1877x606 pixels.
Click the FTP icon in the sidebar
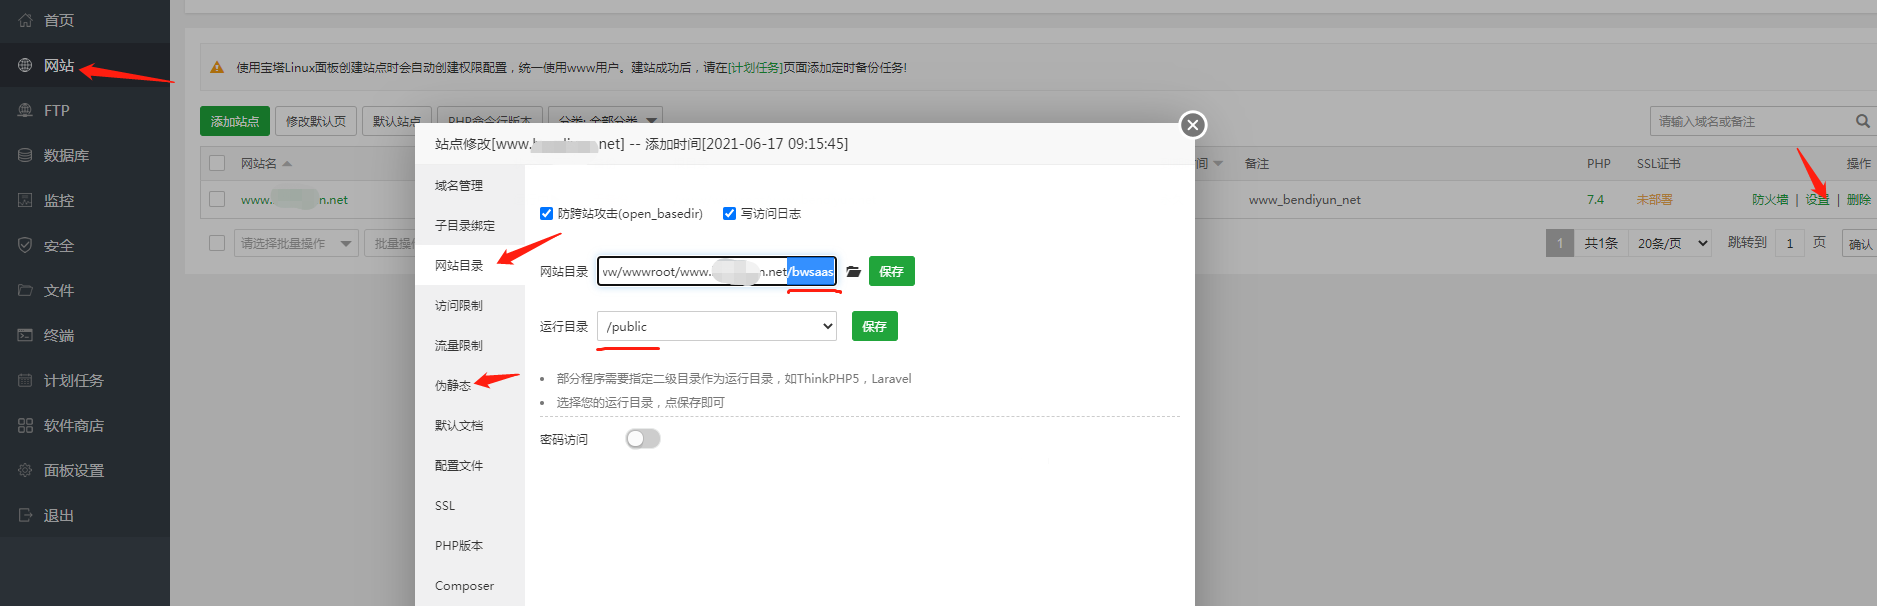coord(25,110)
